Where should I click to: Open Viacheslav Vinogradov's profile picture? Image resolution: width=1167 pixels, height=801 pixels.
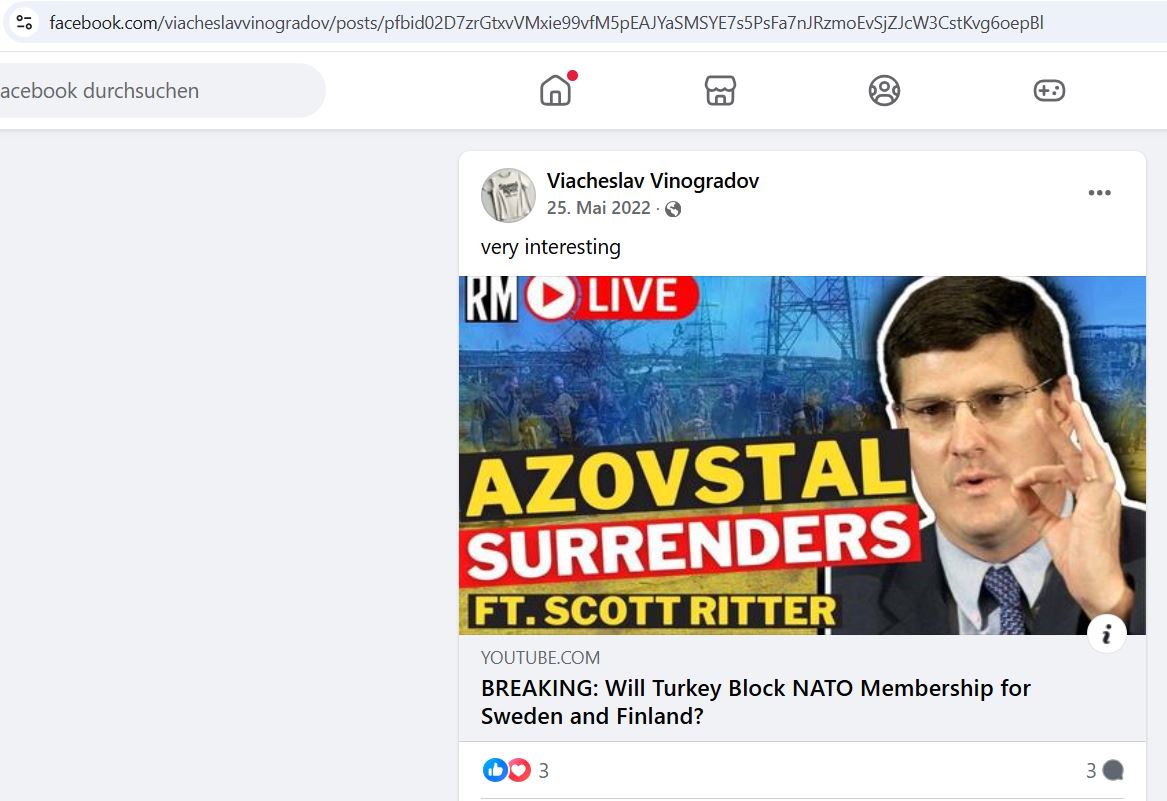click(x=508, y=195)
